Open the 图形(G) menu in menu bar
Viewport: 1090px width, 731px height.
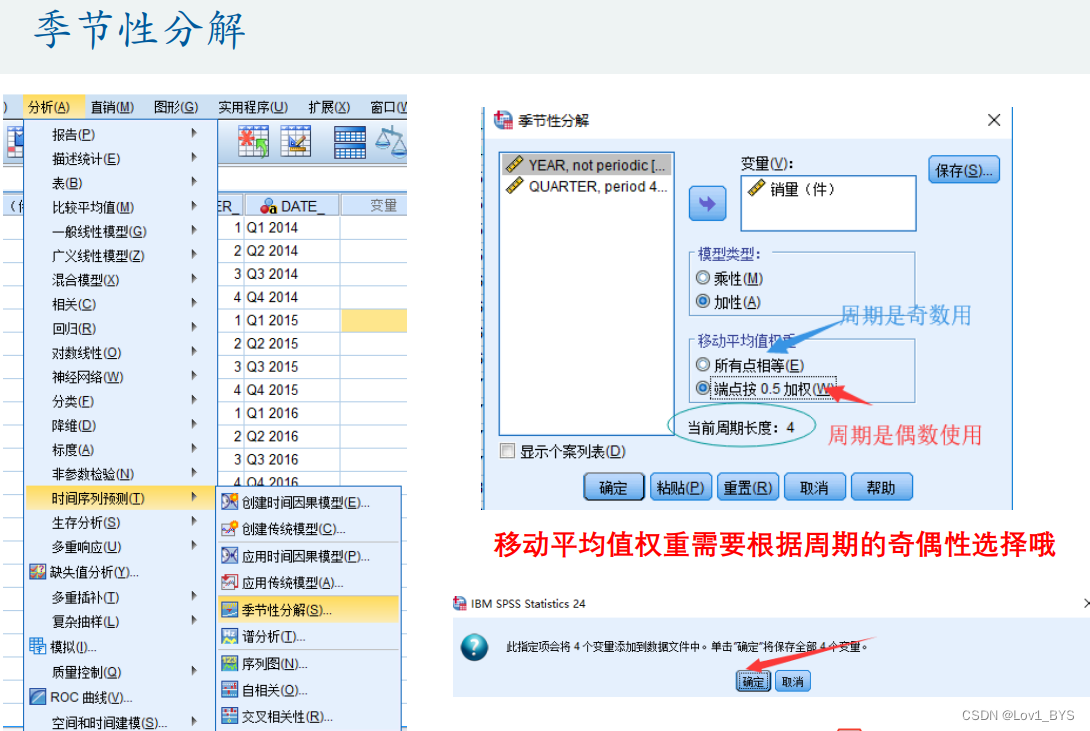click(175, 107)
